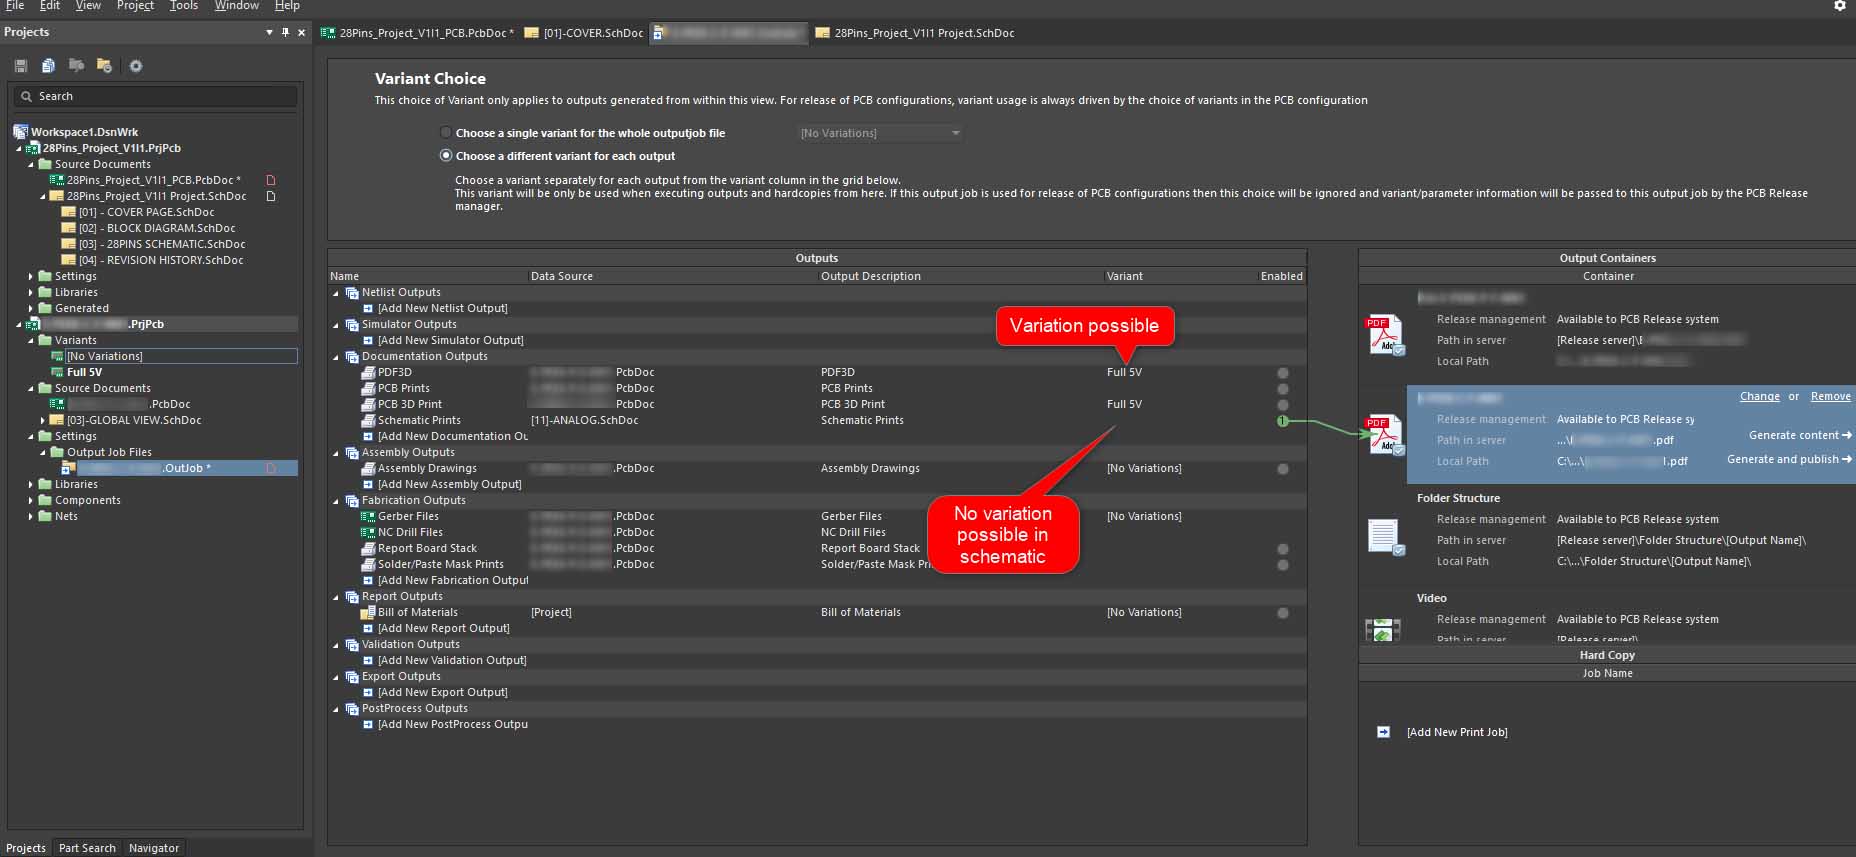Click the top-right settings gear icon
Image resolution: width=1856 pixels, height=857 pixels.
1839,6
